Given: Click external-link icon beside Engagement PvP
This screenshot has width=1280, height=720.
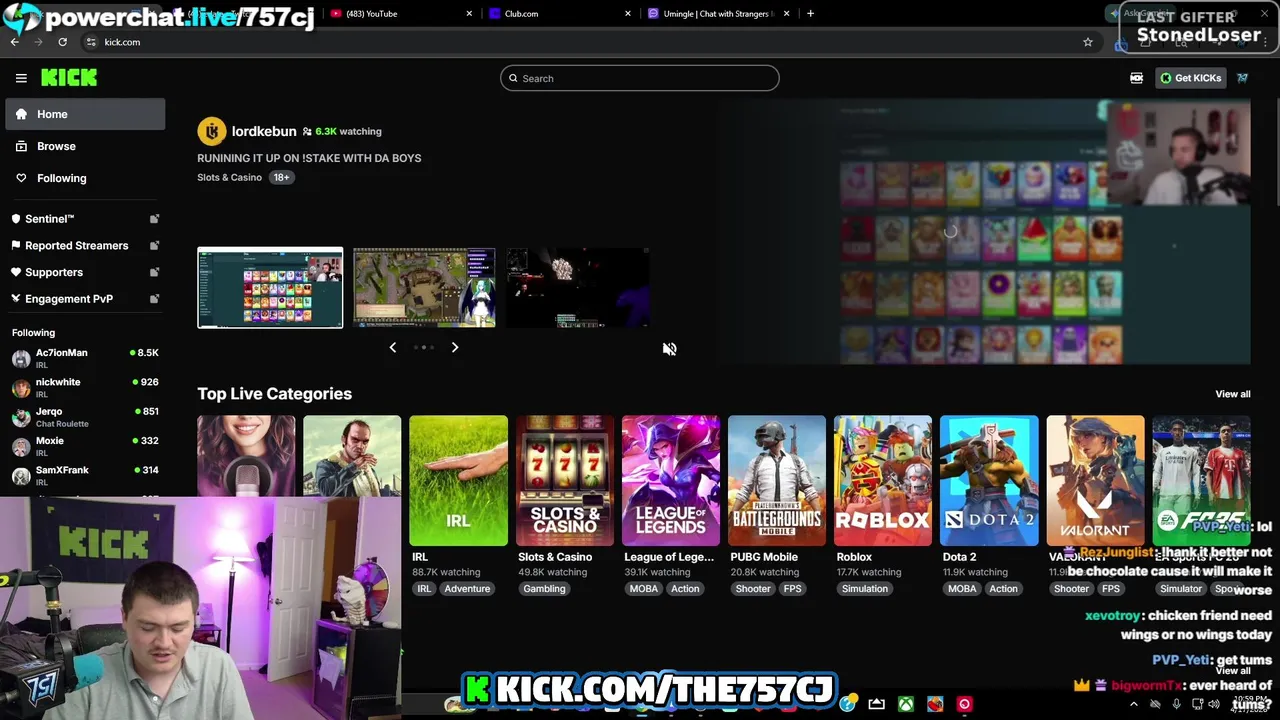Looking at the screenshot, I should click(x=154, y=299).
